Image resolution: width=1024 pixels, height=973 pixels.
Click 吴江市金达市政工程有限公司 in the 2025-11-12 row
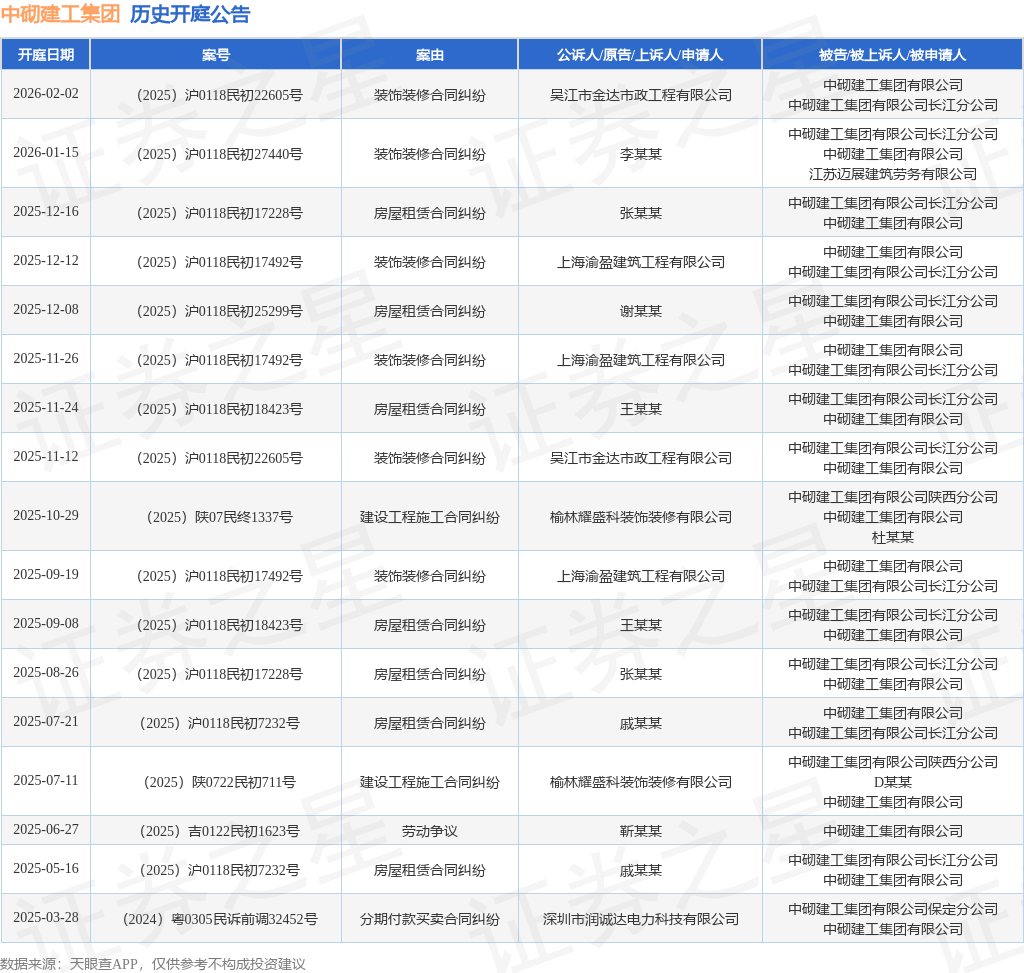pos(641,458)
